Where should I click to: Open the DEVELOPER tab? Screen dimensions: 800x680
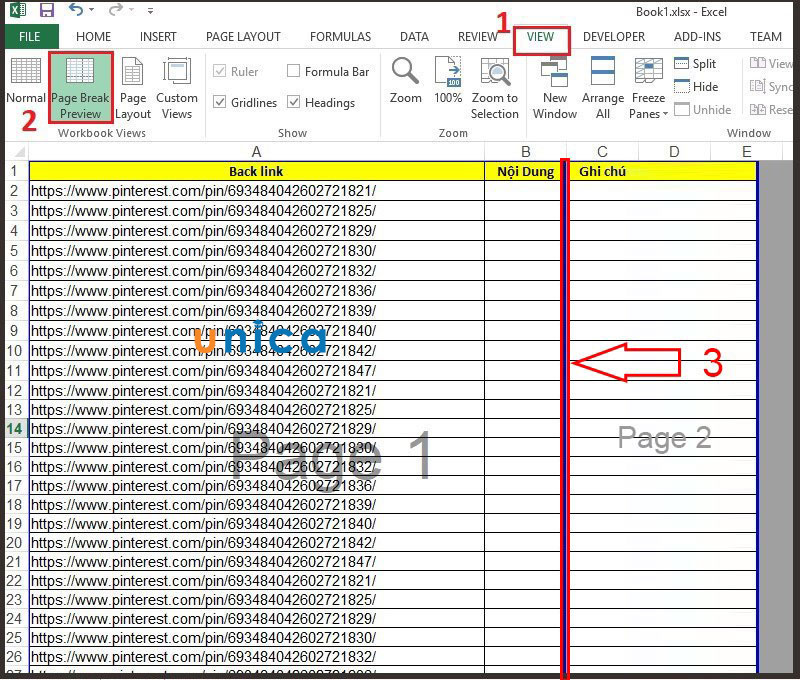614,37
